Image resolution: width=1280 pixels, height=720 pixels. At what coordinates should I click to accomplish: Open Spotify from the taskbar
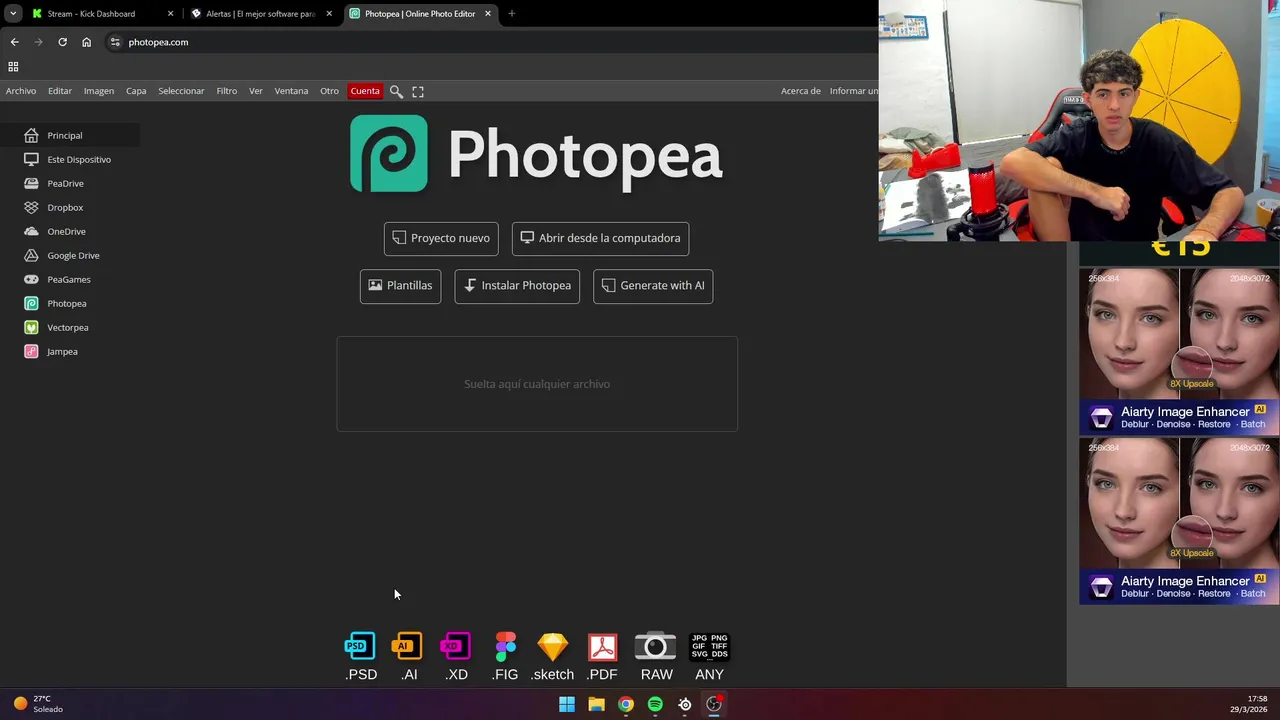click(655, 704)
